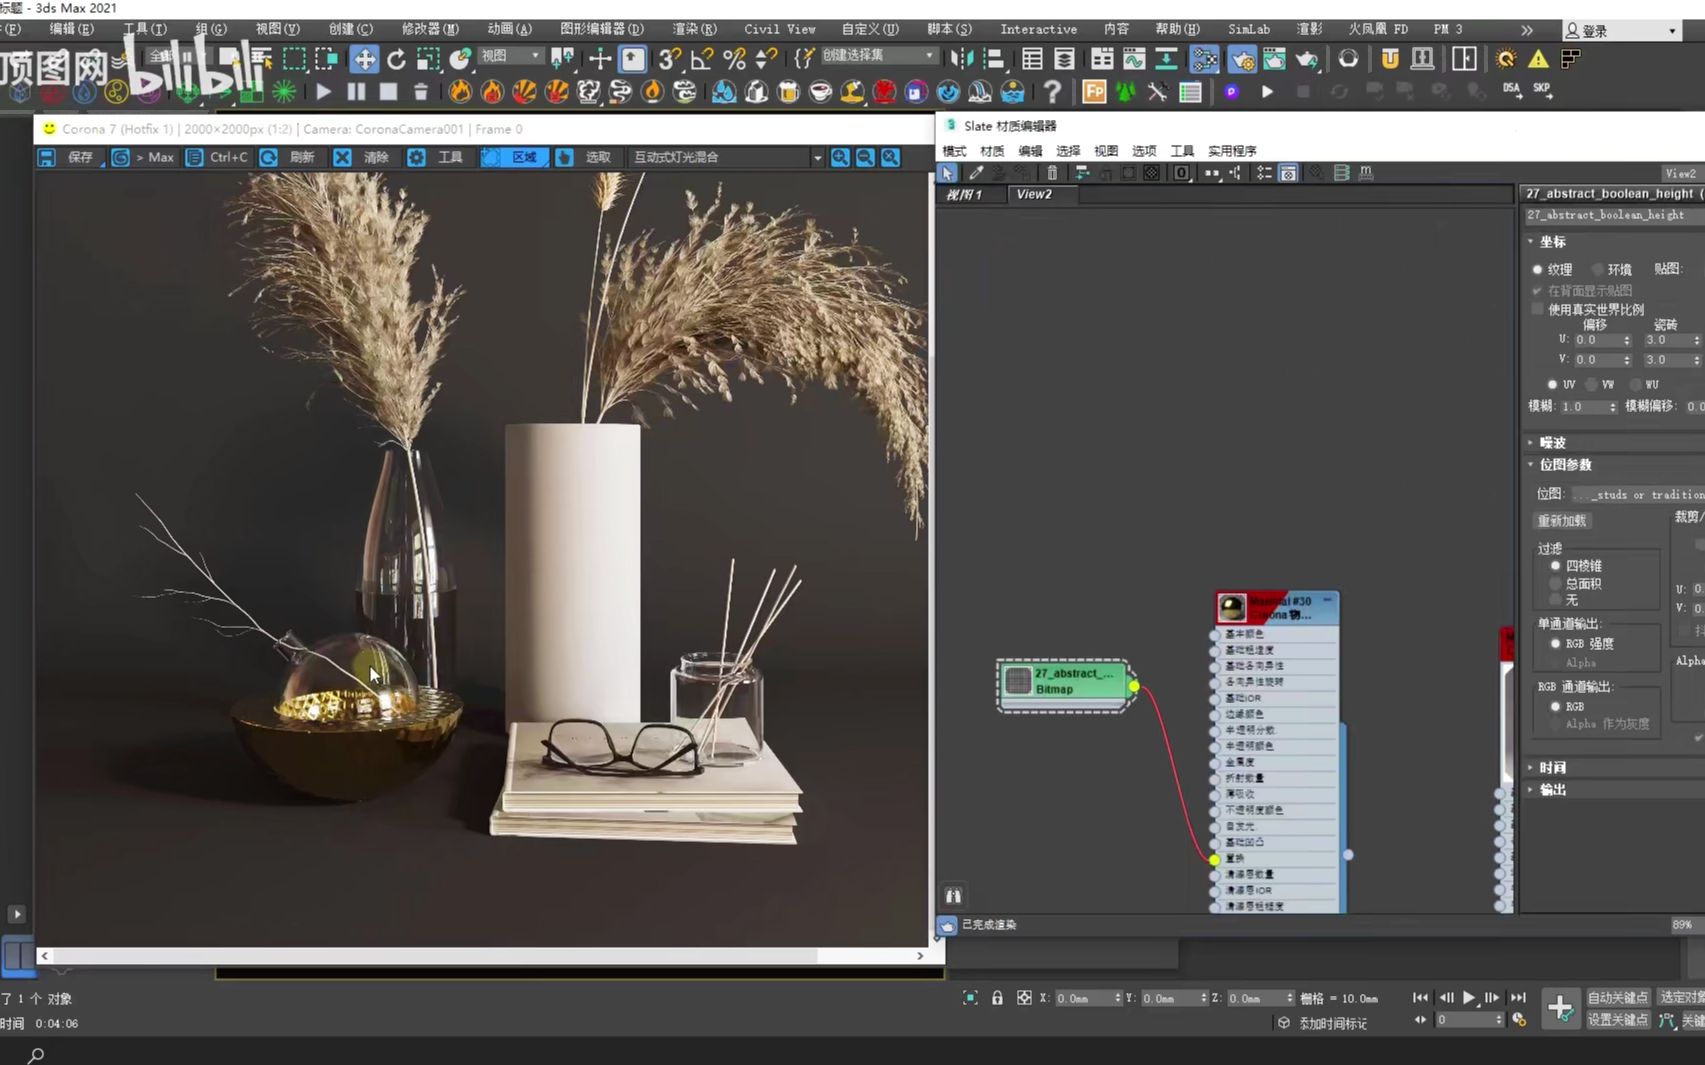This screenshot has height=1065, width=1705.
Task: Click the 重新加载 reload button
Action: click(1562, 521)
